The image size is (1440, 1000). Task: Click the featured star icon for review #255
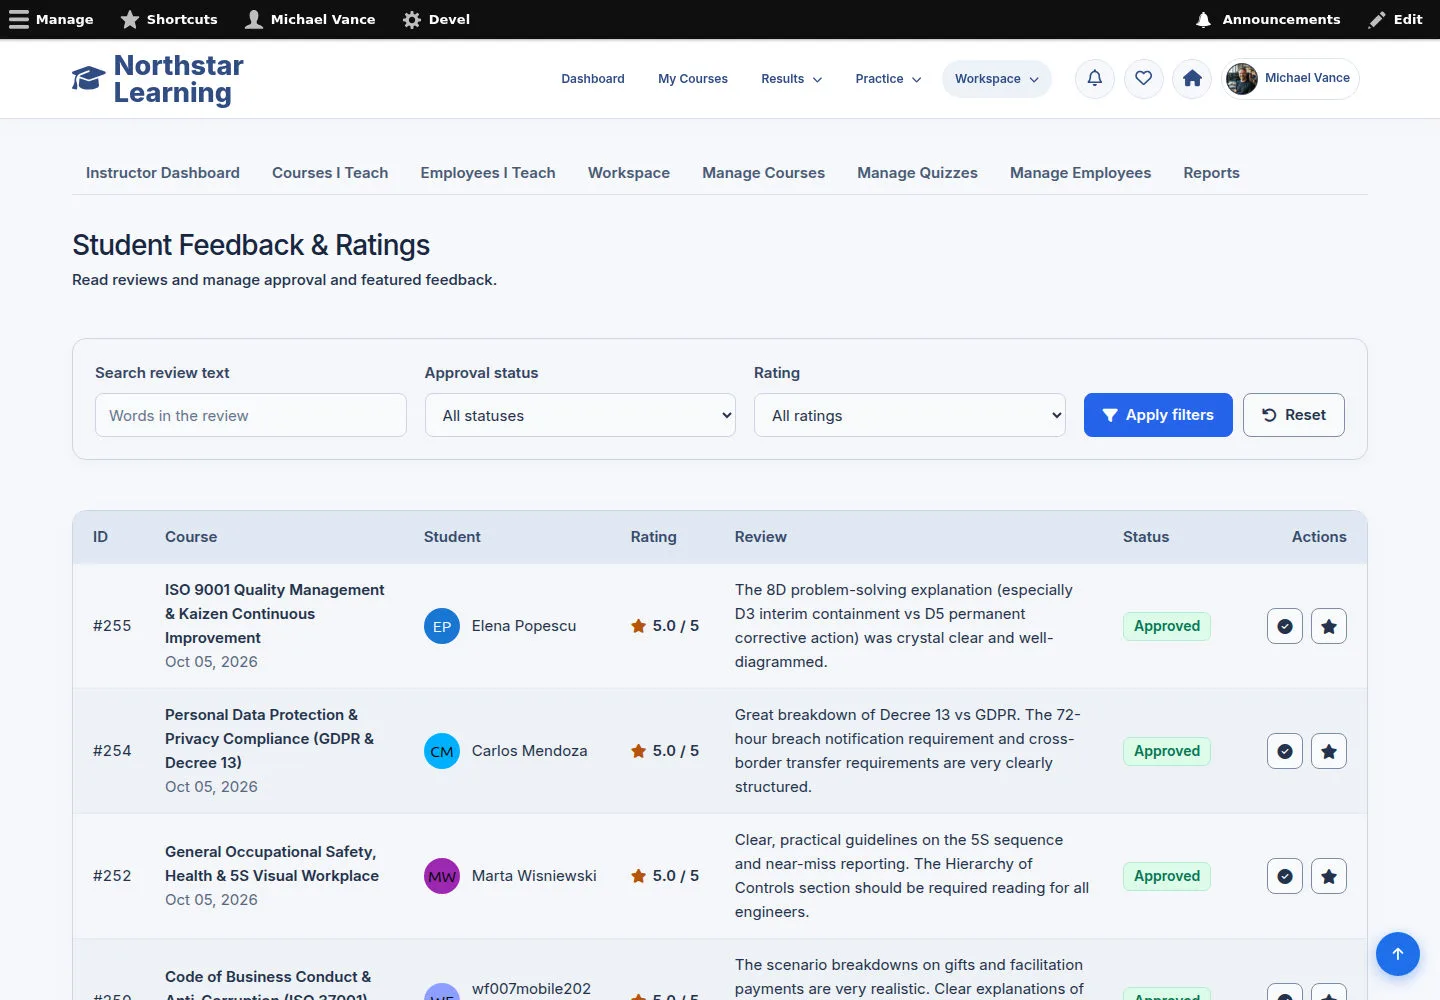(x=1329, y=626)
